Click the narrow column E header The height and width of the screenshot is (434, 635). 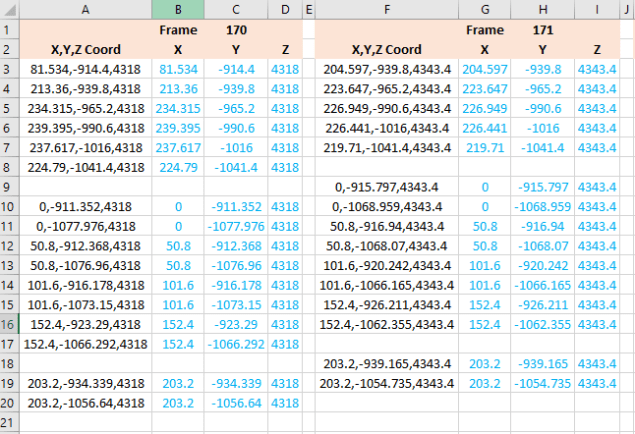tap(308, 9)
